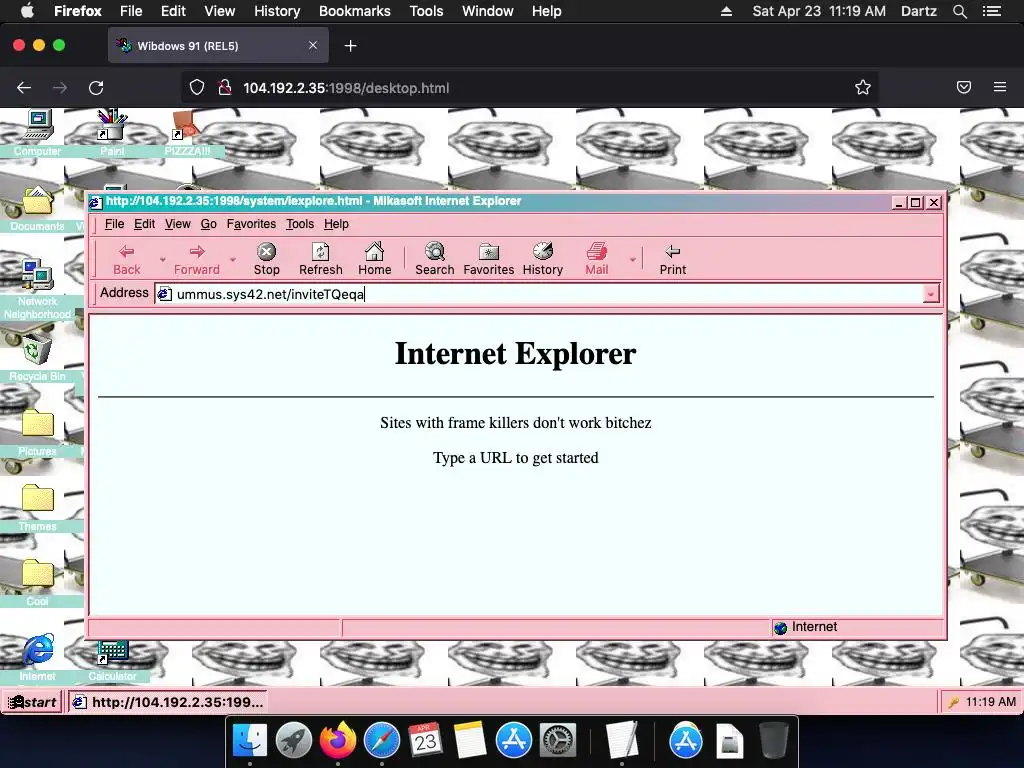This screenshot has height=768, width=1024.
Task: Minimize the Internet Explorer window
Action: tap(899, 202)
